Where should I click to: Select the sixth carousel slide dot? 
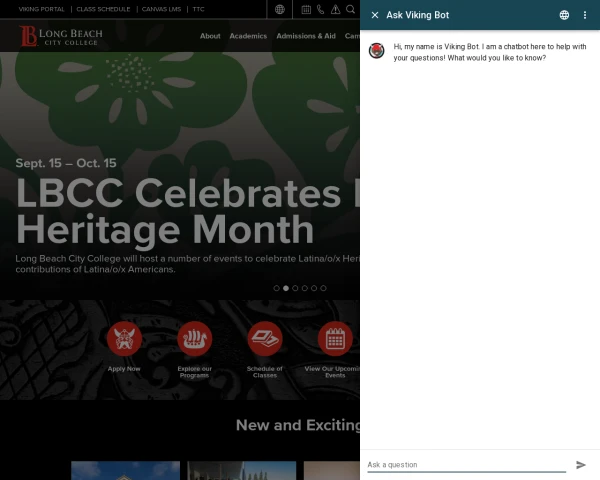[x=323, y=288]
